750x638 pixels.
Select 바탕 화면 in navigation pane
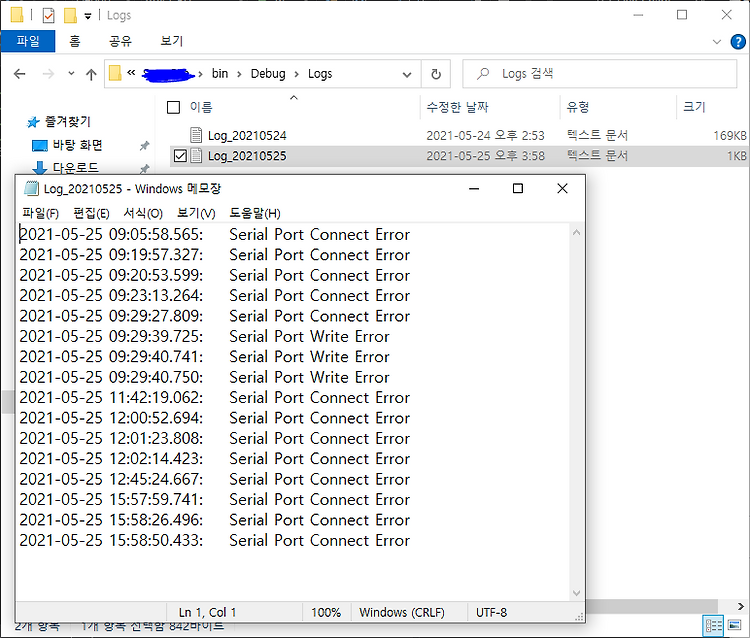click(x=77, y=145)
